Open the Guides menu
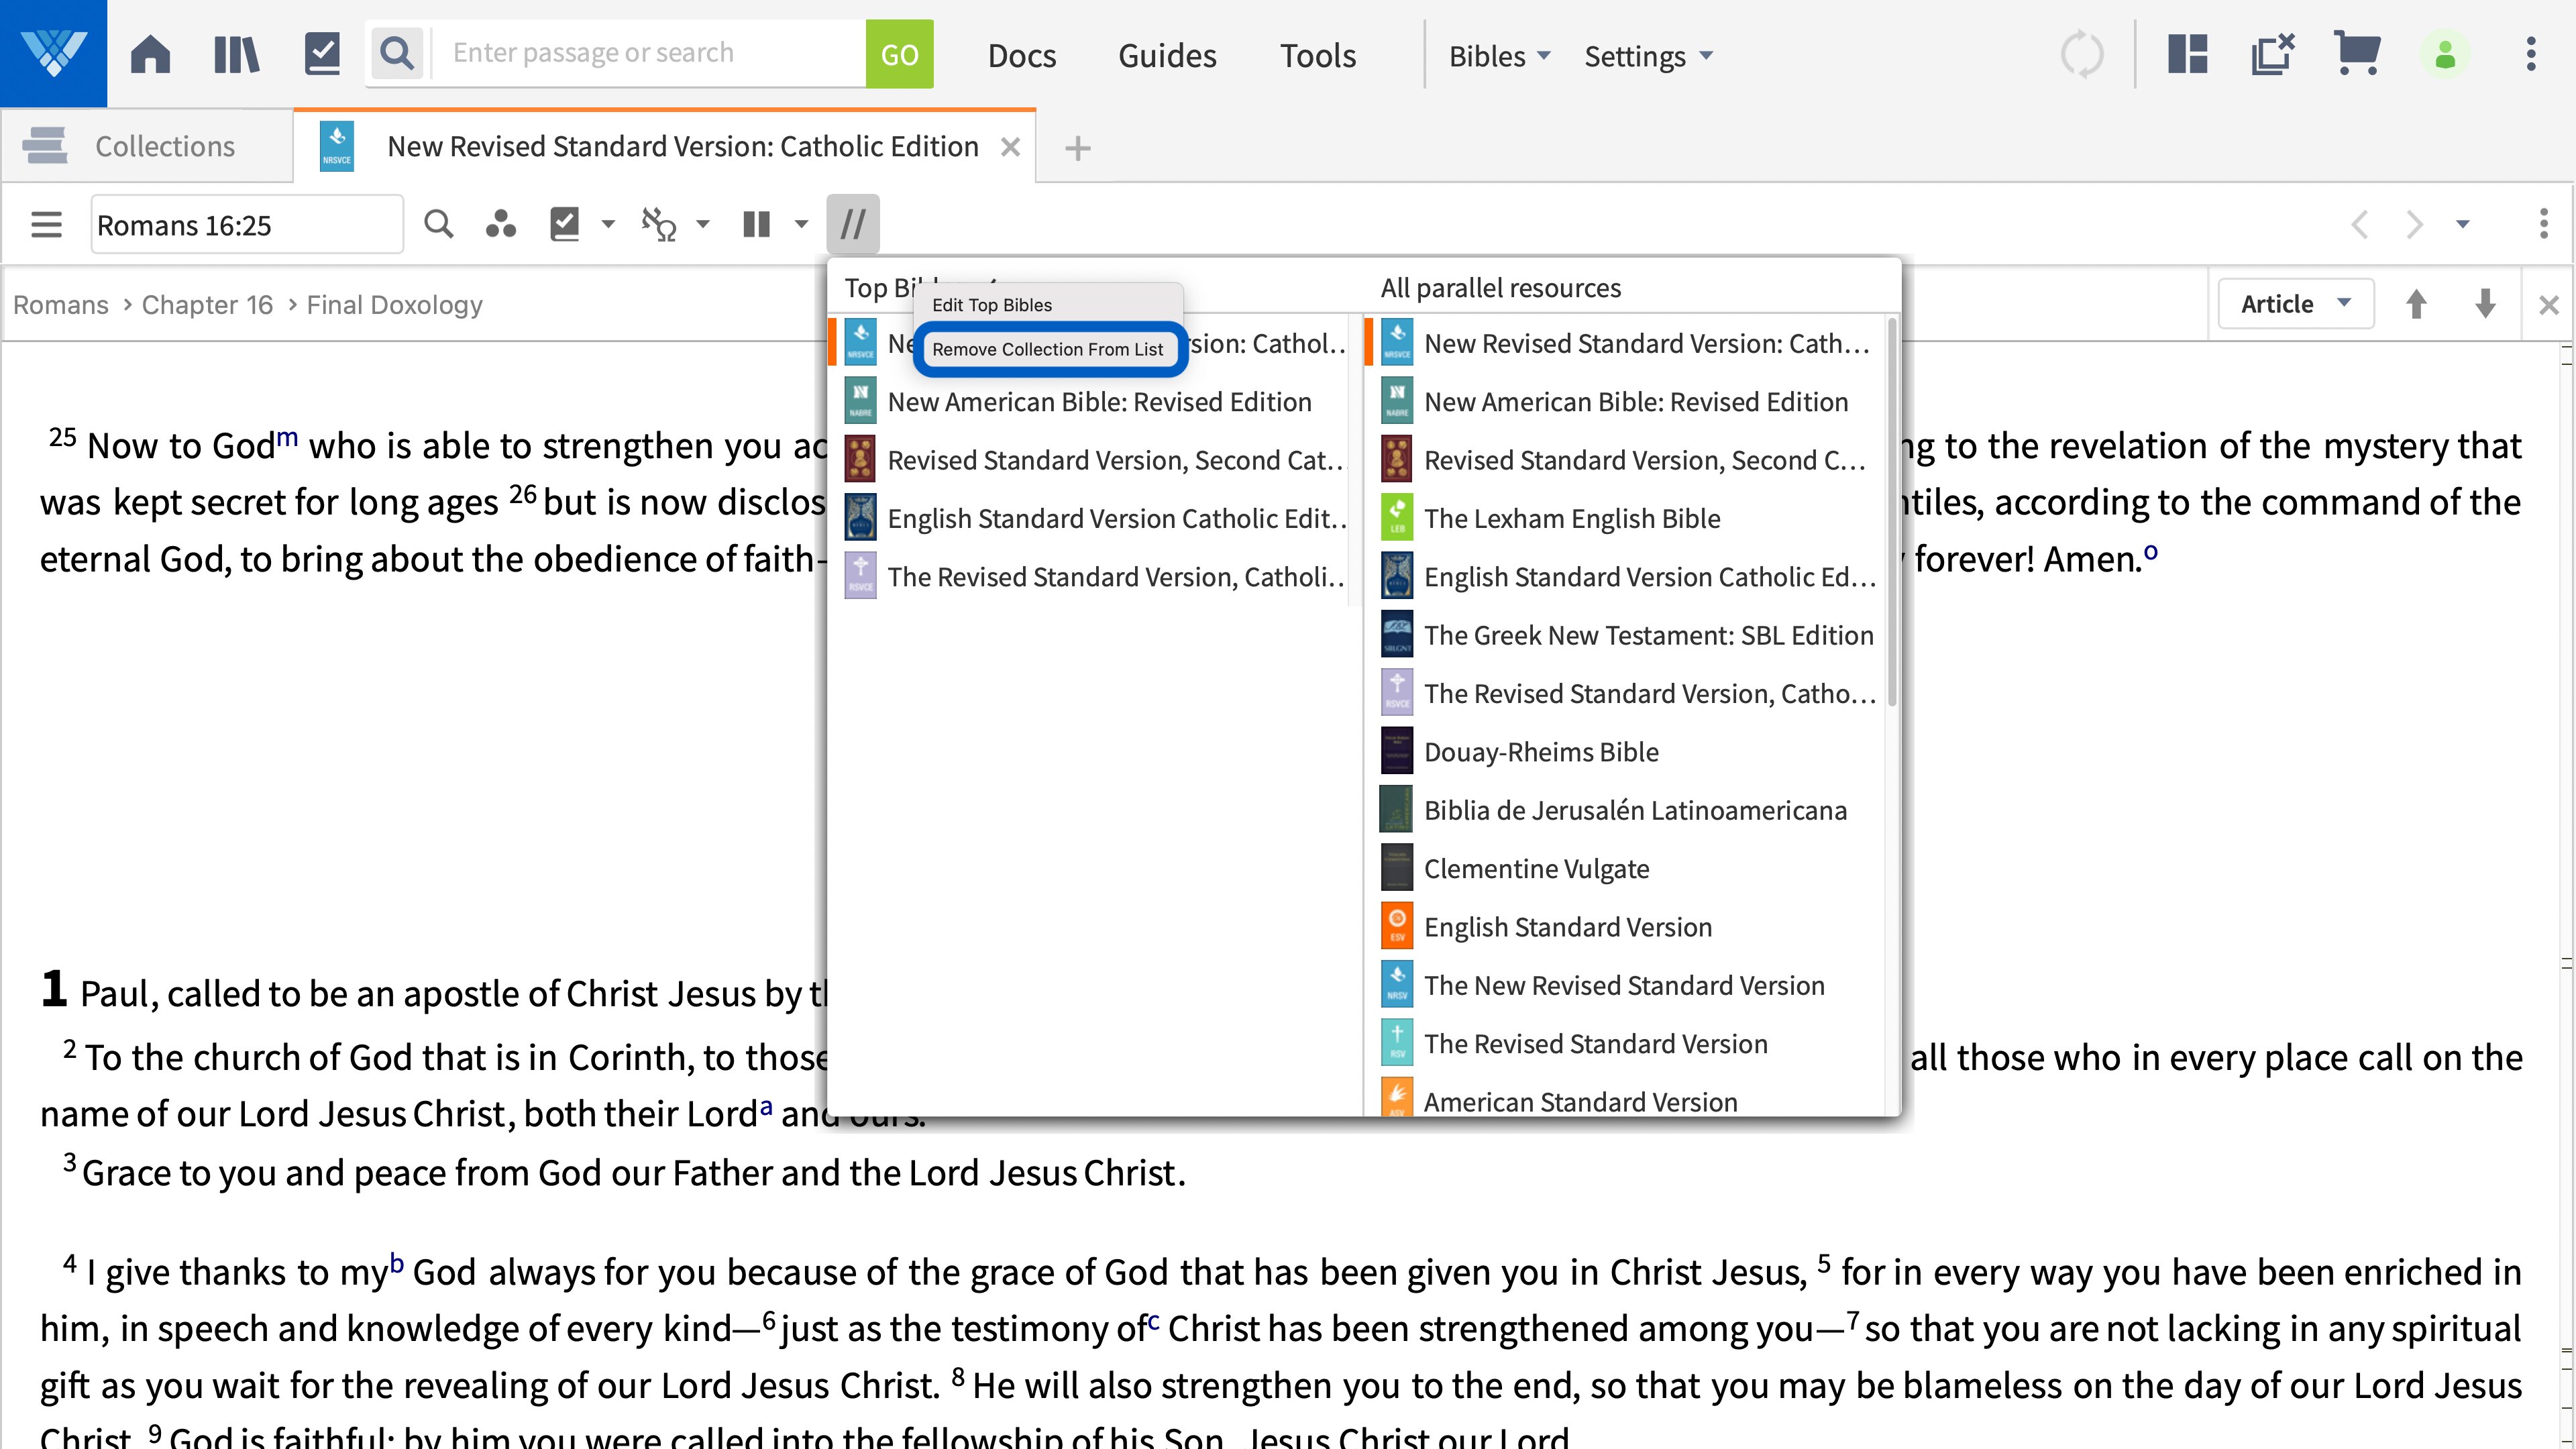2576x1449 pixels. (1167, 56)
